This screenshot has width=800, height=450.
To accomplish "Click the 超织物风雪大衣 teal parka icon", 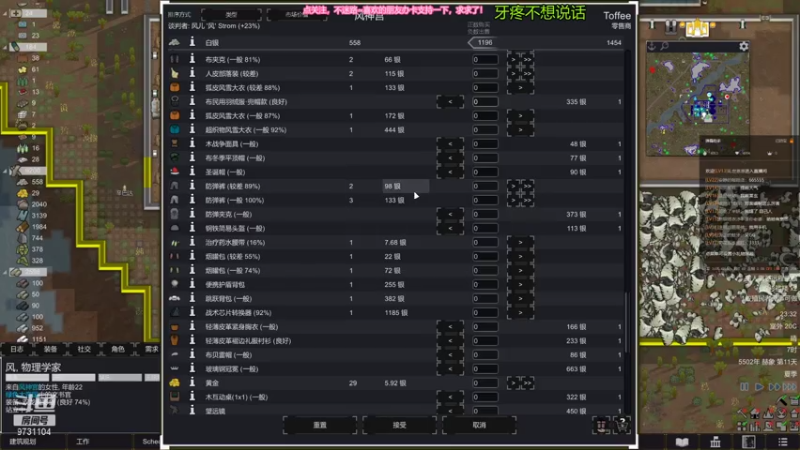I will click(174, 130).
